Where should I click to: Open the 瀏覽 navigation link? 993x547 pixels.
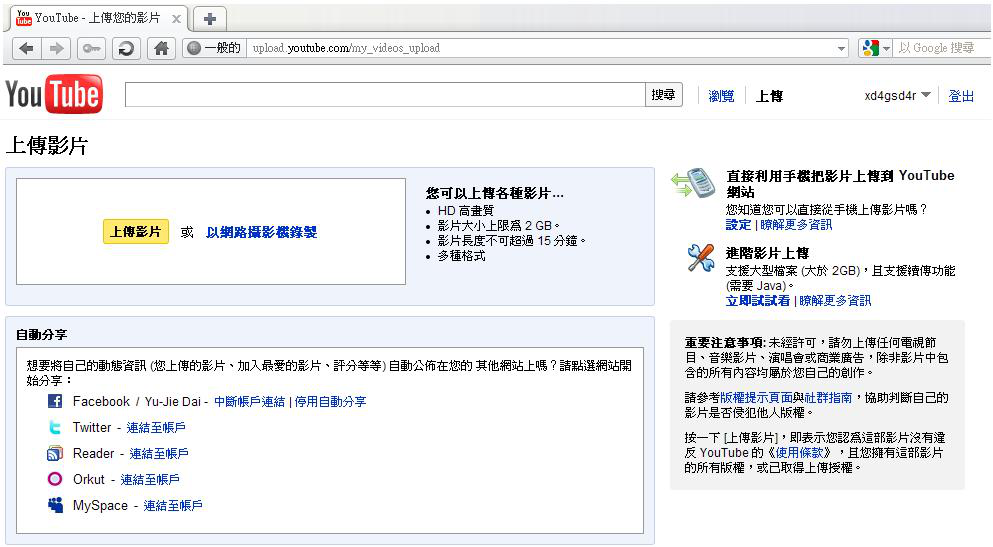pos(721,96)
